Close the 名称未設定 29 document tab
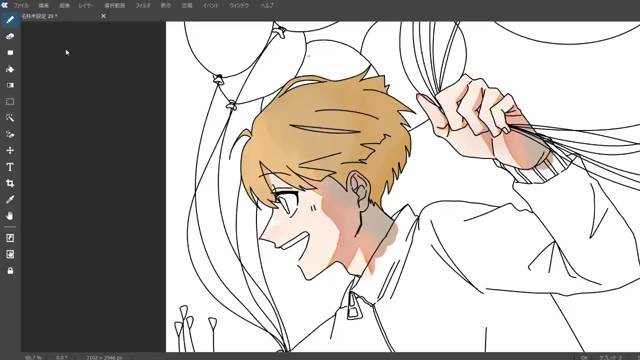 click(103, 16)
